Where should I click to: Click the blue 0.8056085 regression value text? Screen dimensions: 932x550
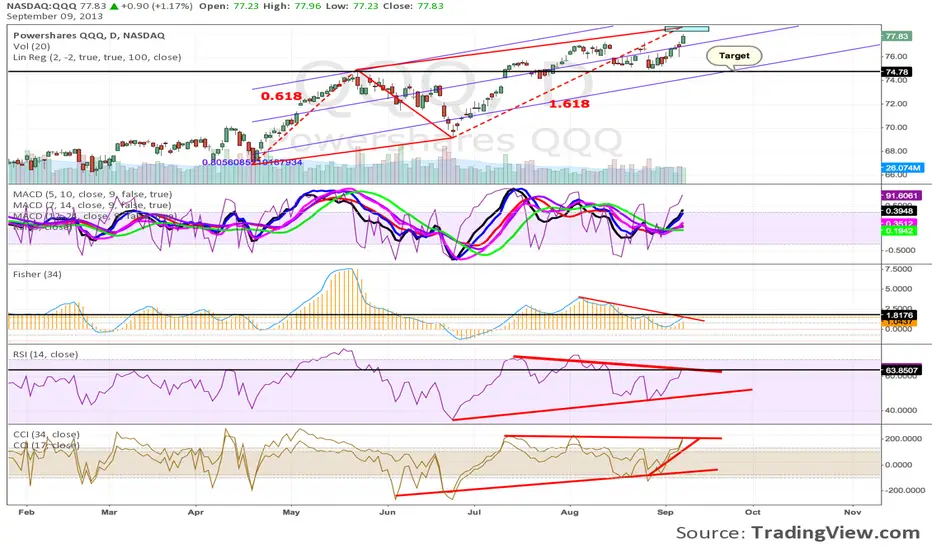coord(252,162)
